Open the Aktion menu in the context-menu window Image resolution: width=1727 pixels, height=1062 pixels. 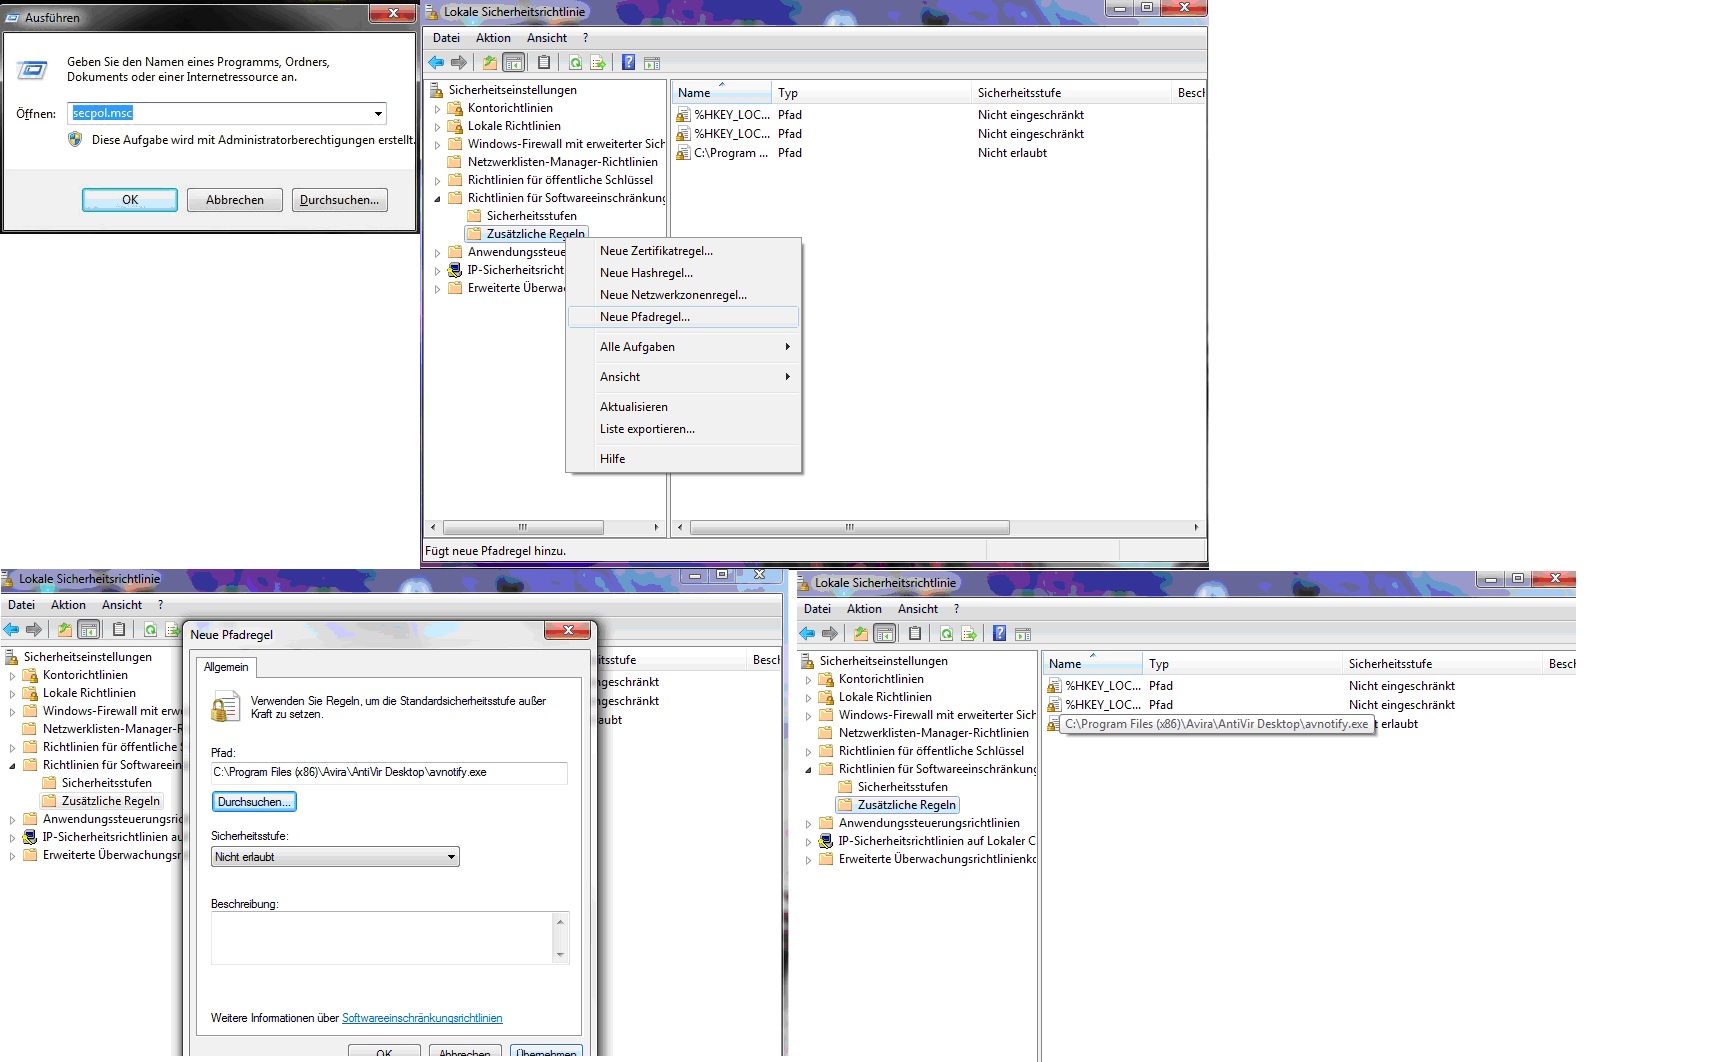tap(493, 38)
